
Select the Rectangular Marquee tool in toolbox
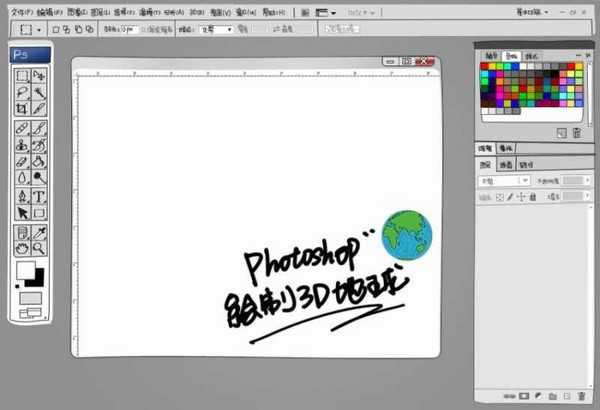click(21, 75)
